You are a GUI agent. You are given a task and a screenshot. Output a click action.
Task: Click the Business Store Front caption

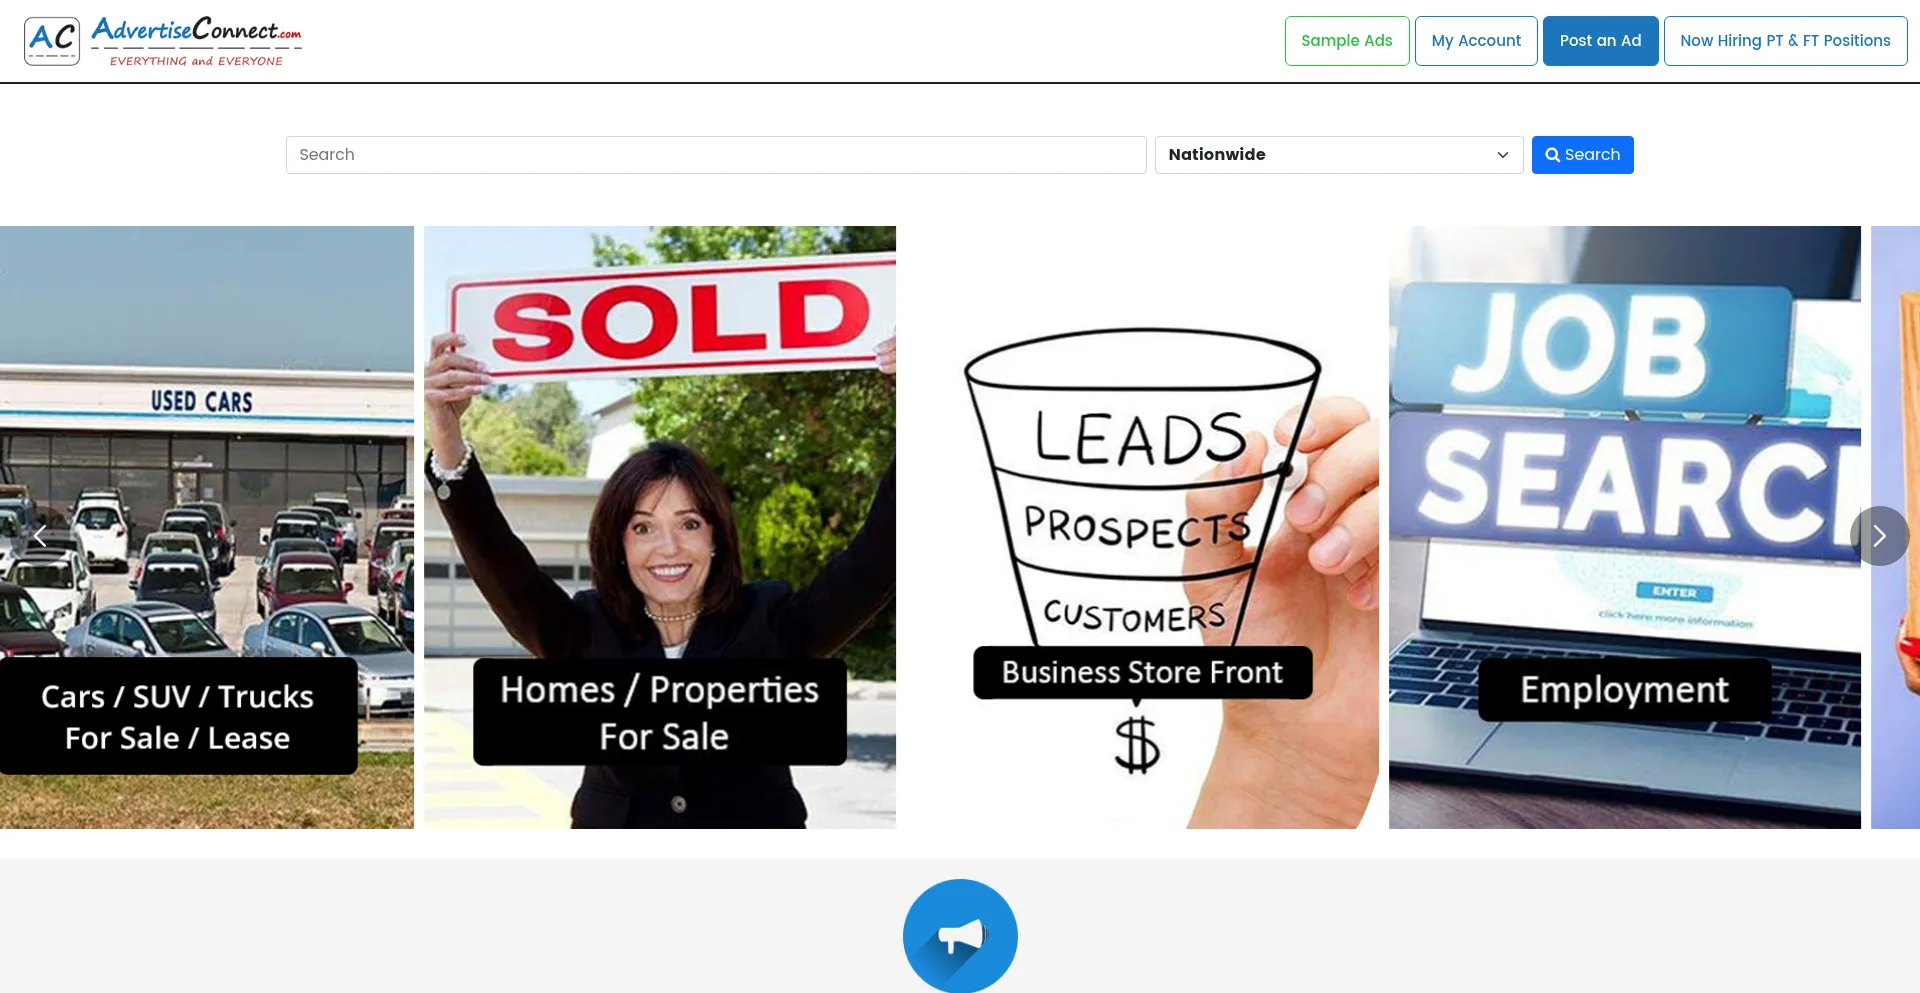(1142, 673)
